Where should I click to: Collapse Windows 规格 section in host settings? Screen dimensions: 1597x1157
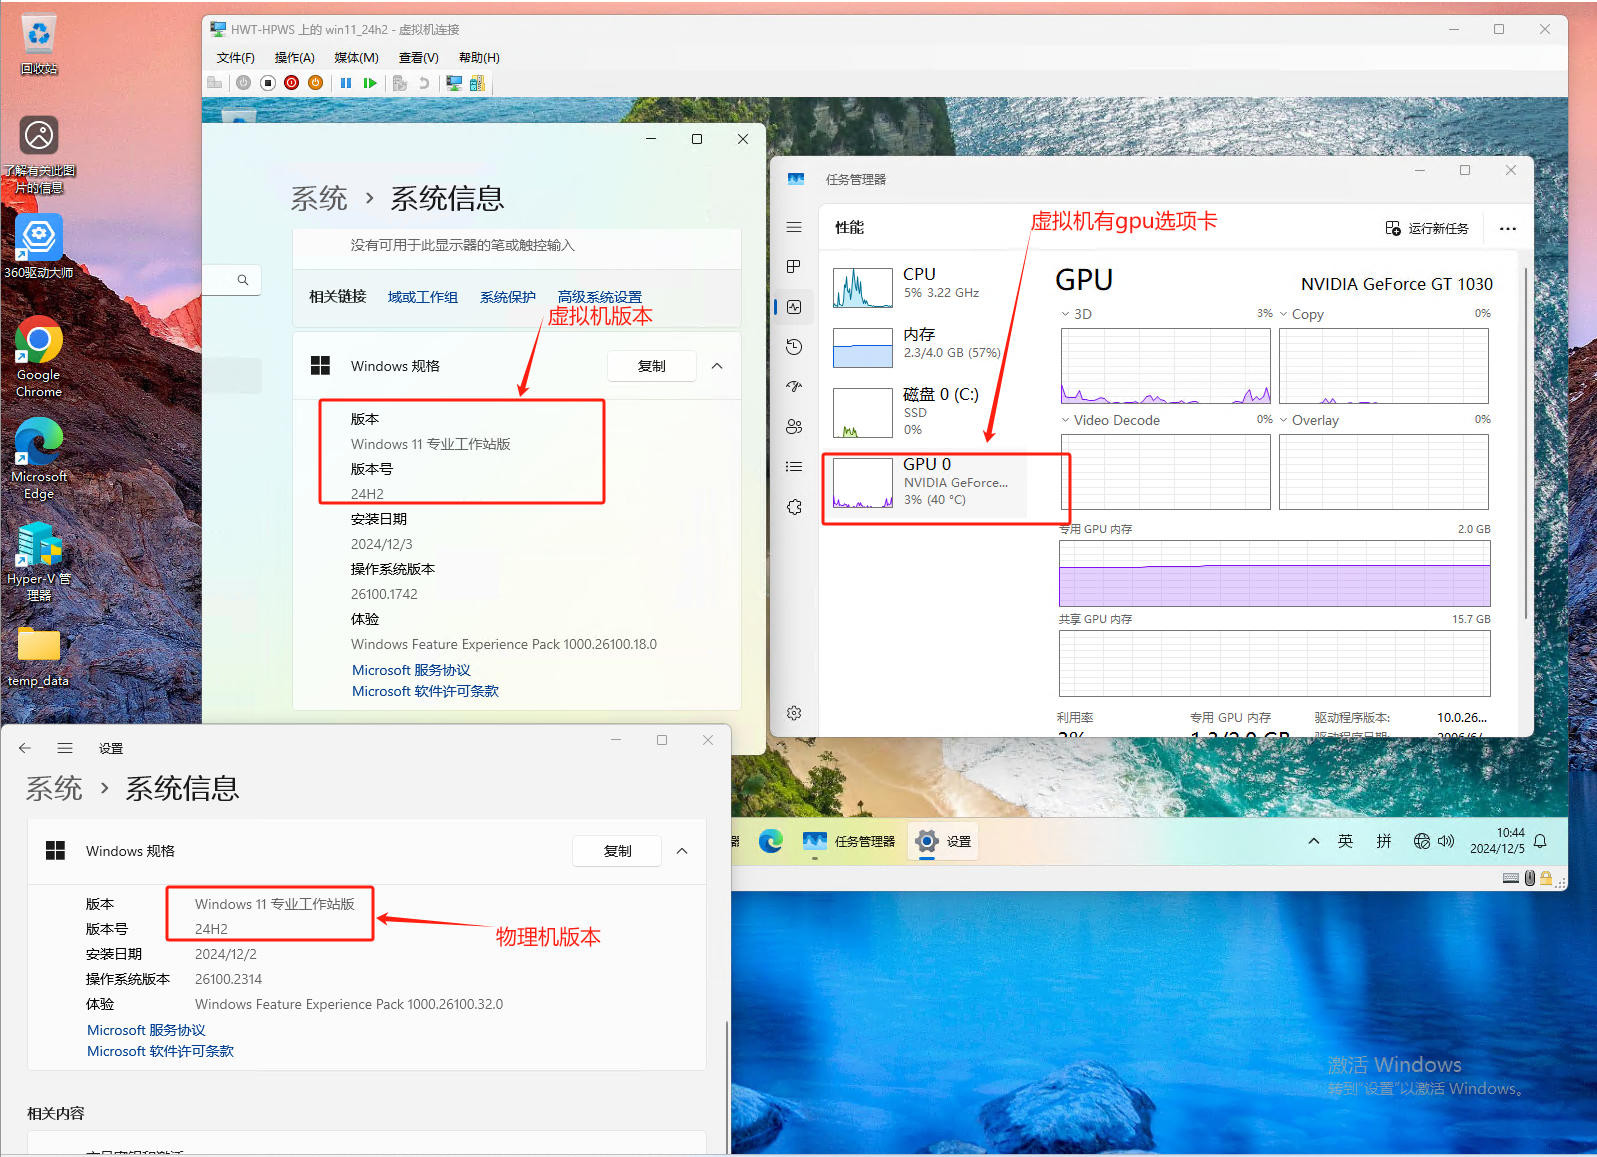[682, 851]
